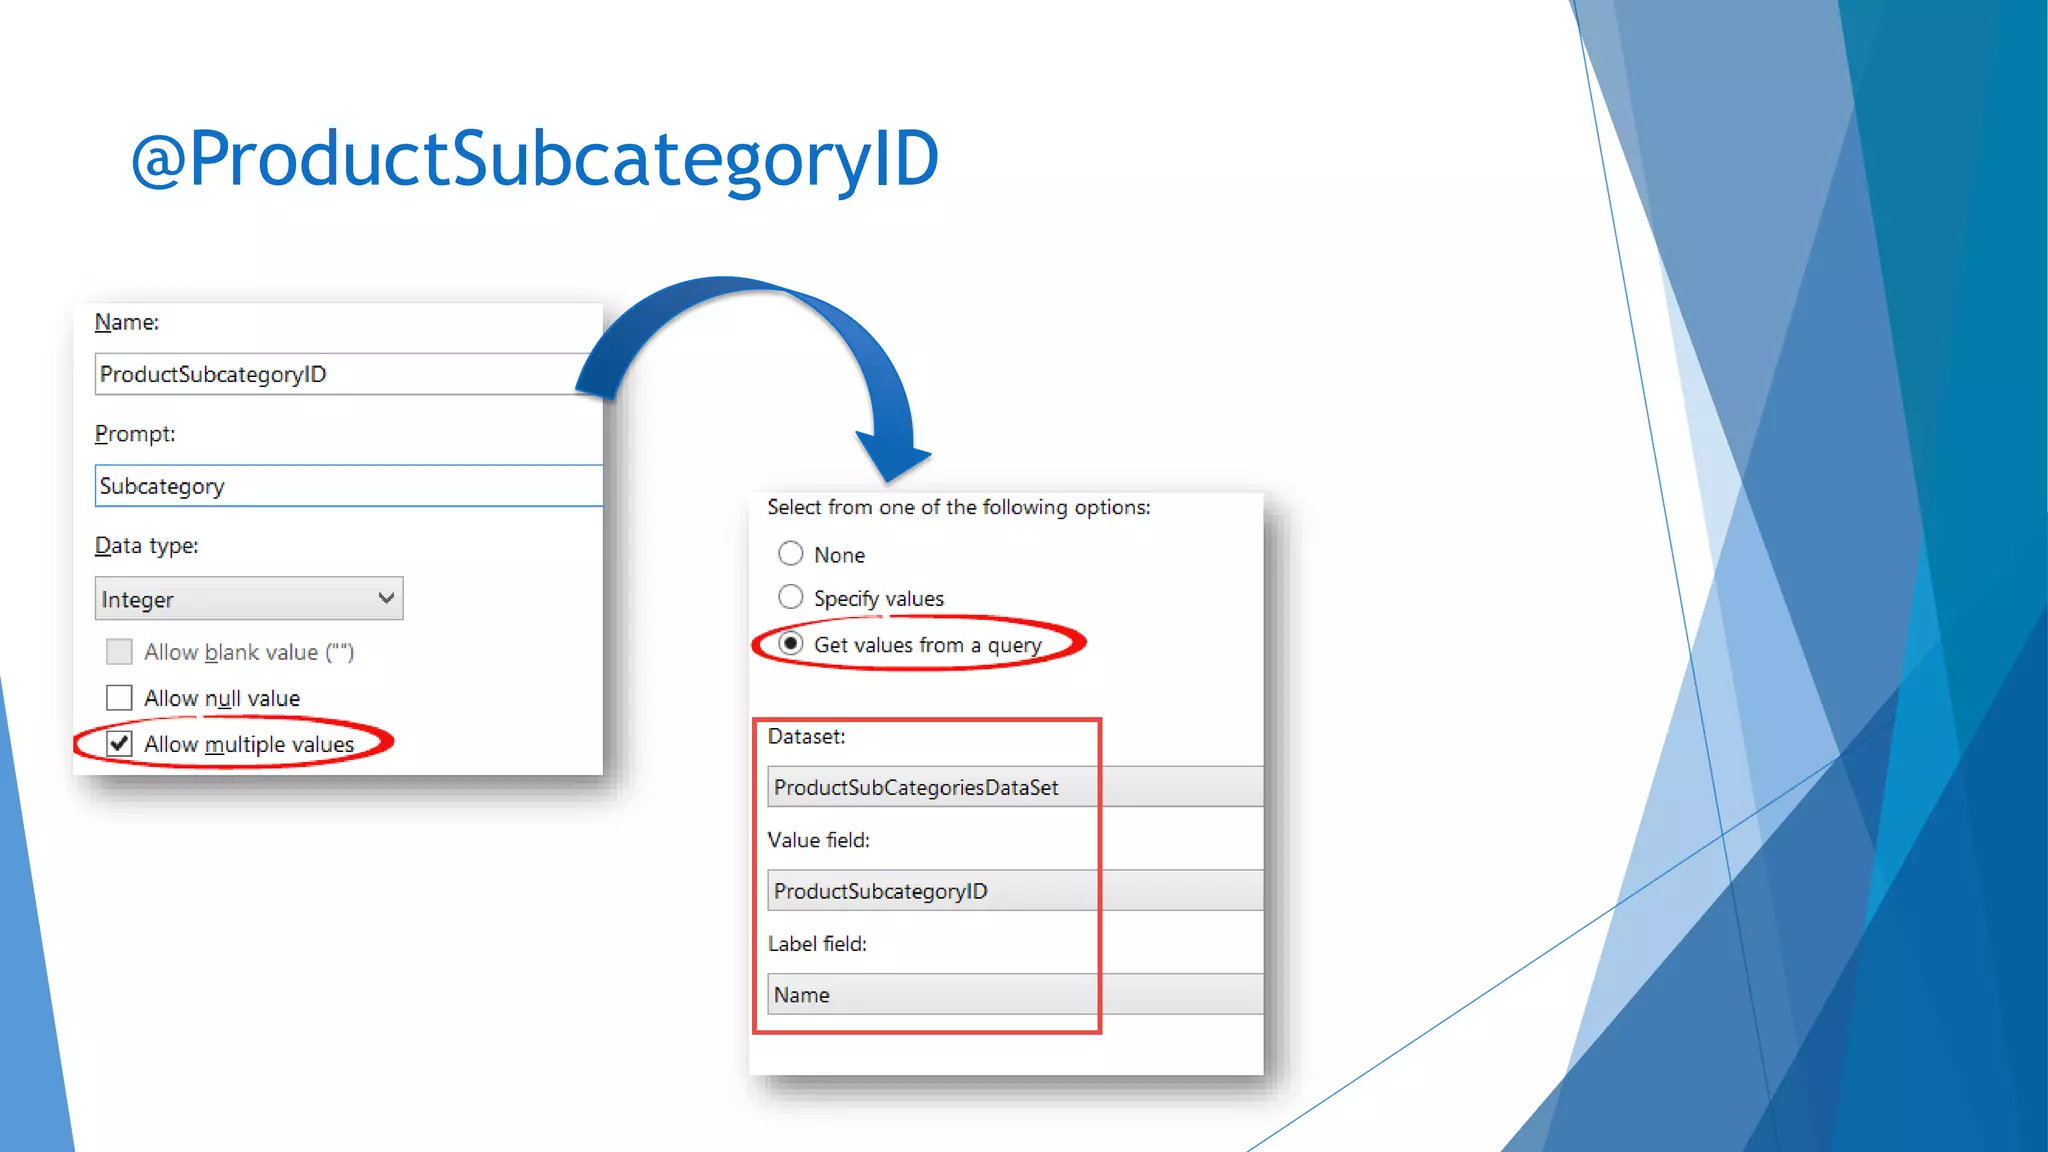Select the Specify values radio option
Image resolution: width=2048 pixels, height=1152 pixels.
[x=790, y=598]
